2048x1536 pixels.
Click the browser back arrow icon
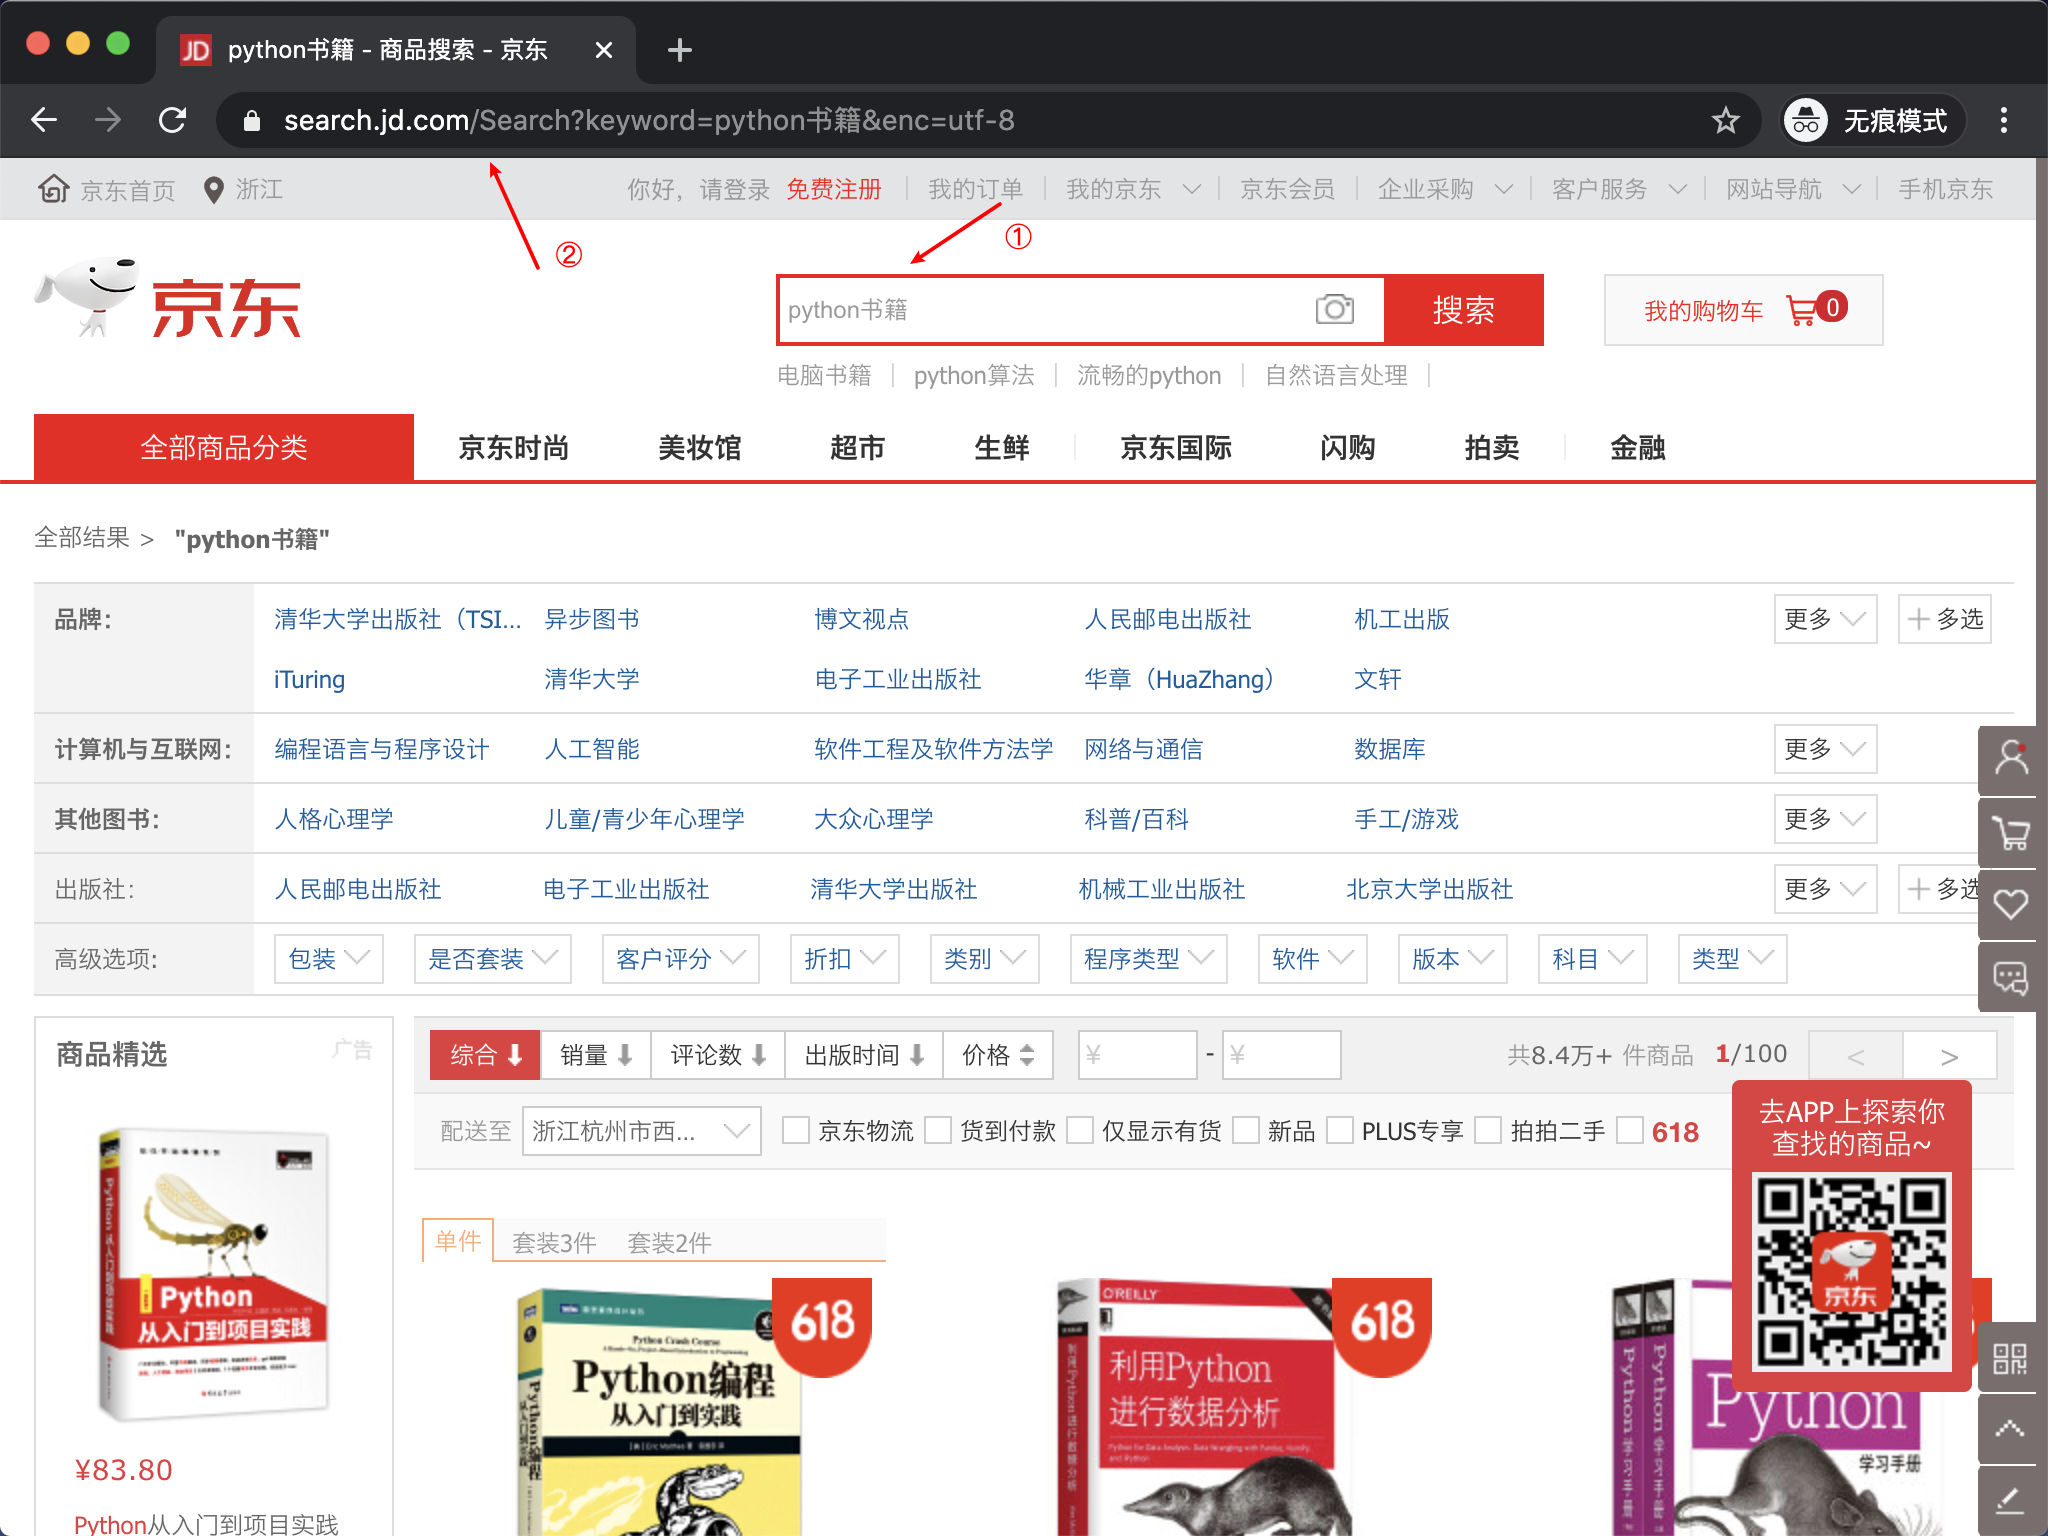44,121
